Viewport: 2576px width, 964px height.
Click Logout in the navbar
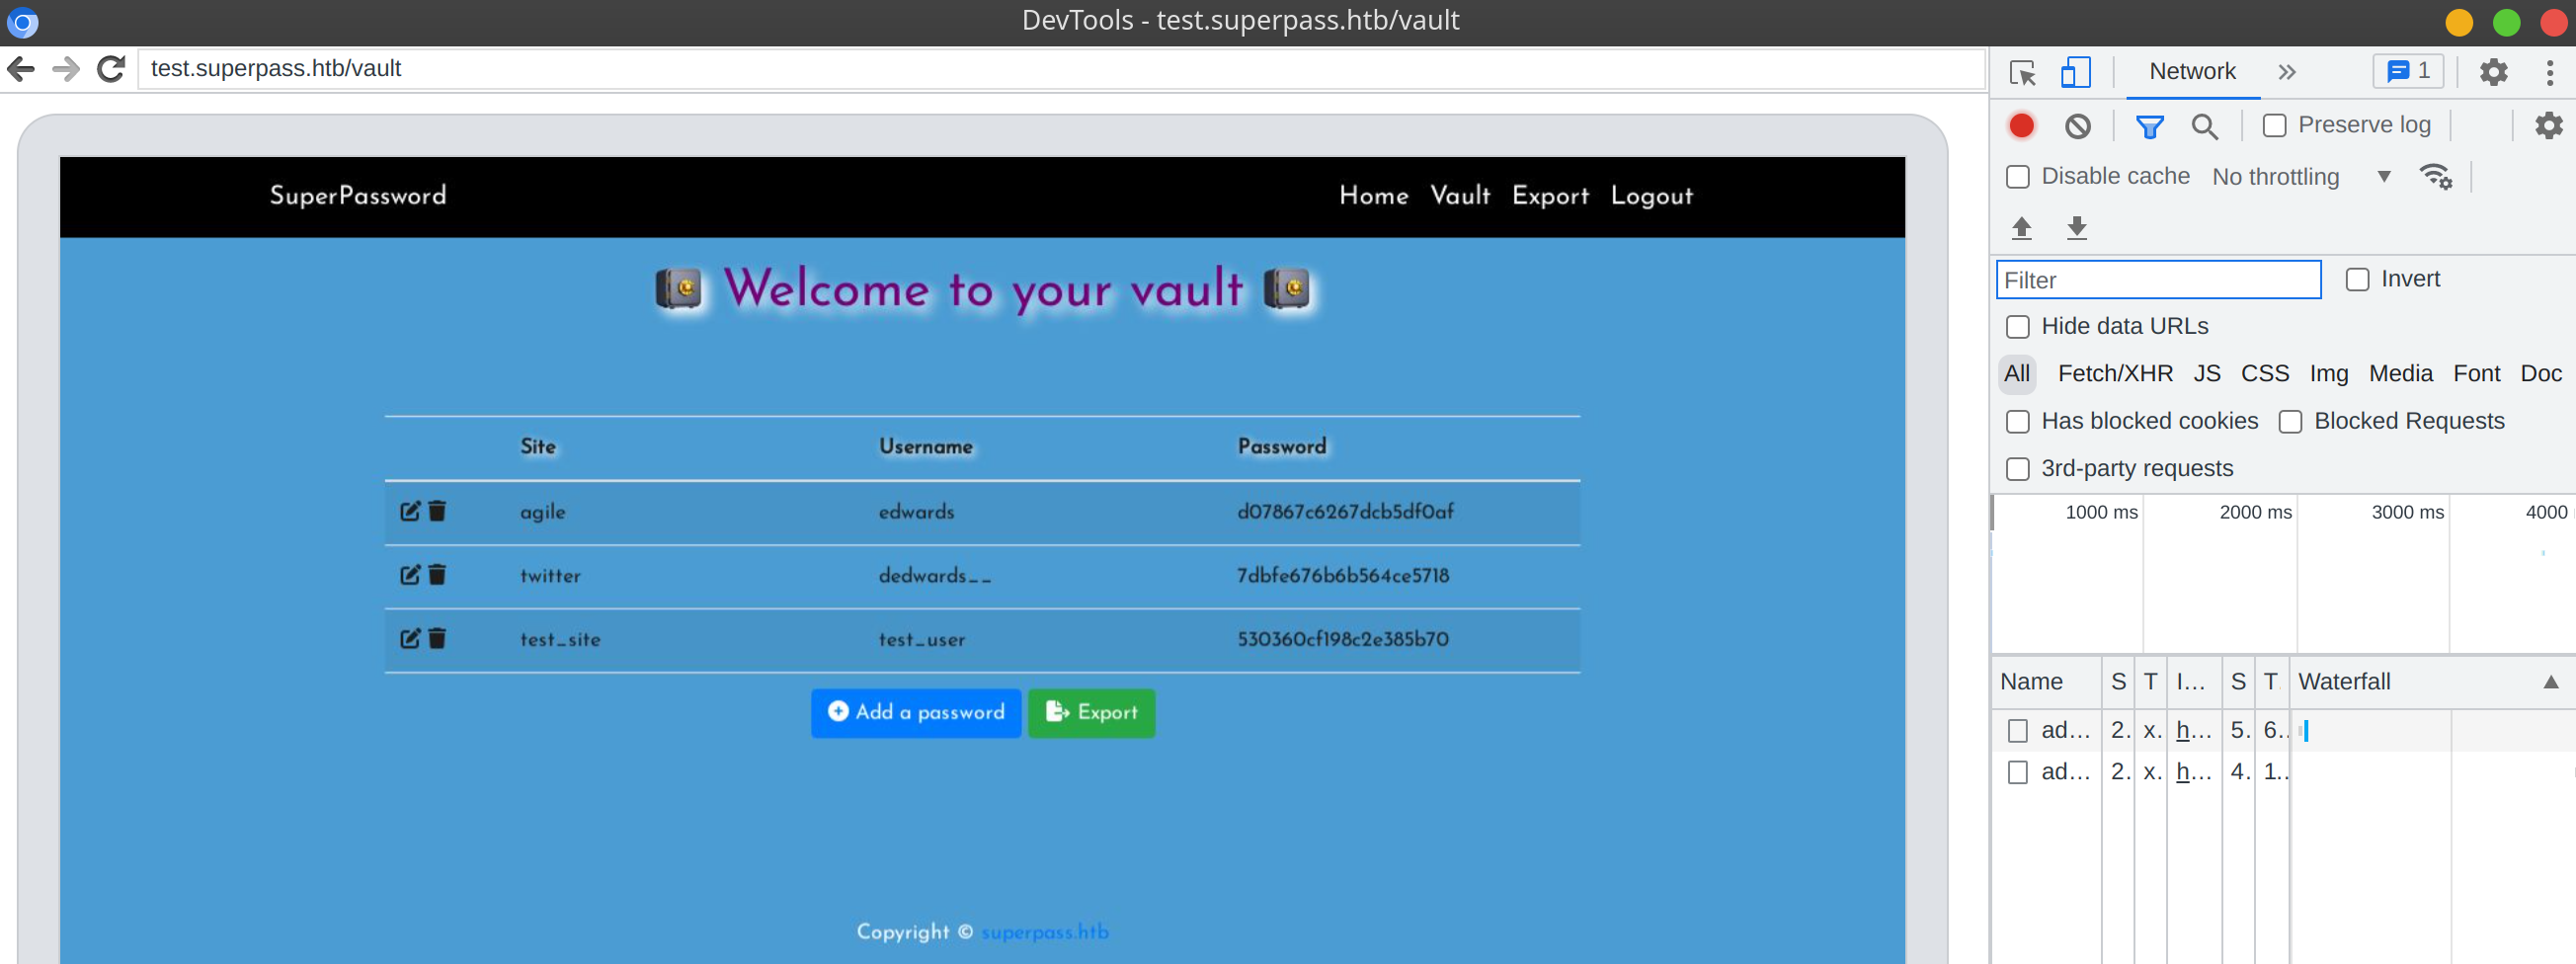tap(1651, 196)
